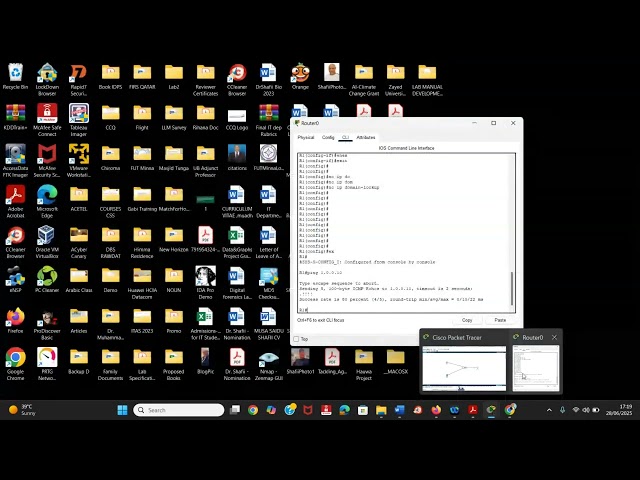Select the LAB MANUAL DEVELOPMENT folder

pos(427,80)
